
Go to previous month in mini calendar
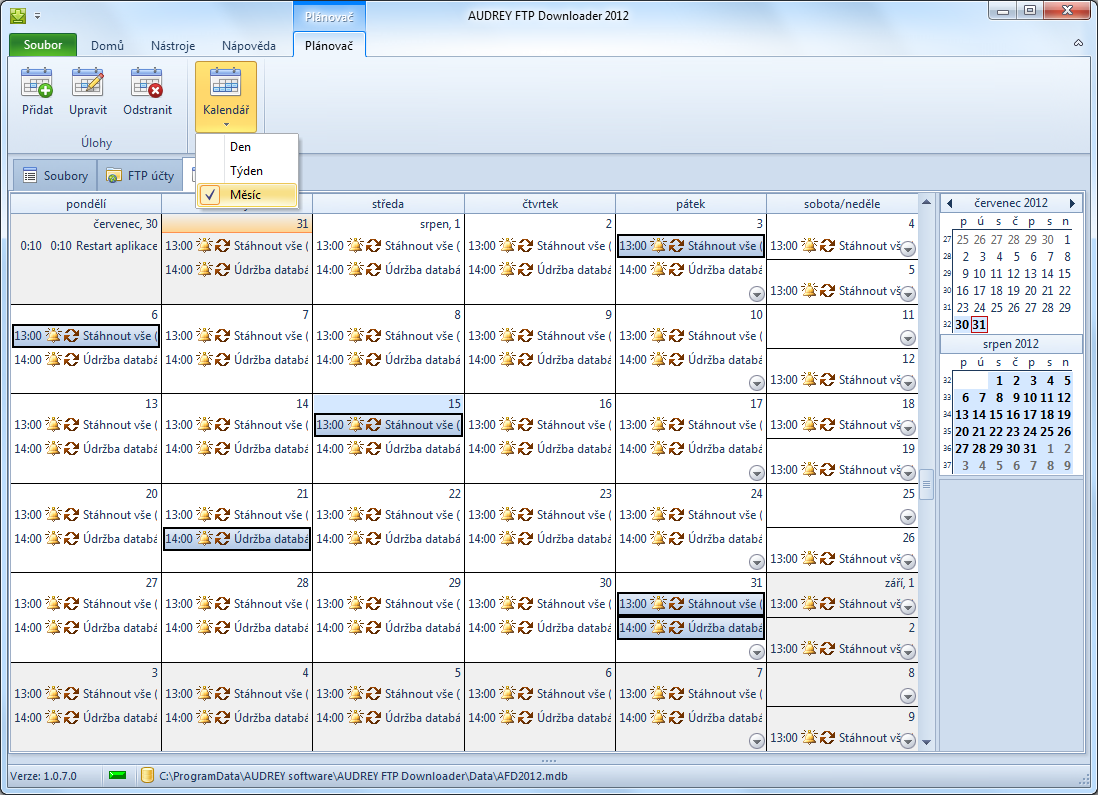(949, 203)
